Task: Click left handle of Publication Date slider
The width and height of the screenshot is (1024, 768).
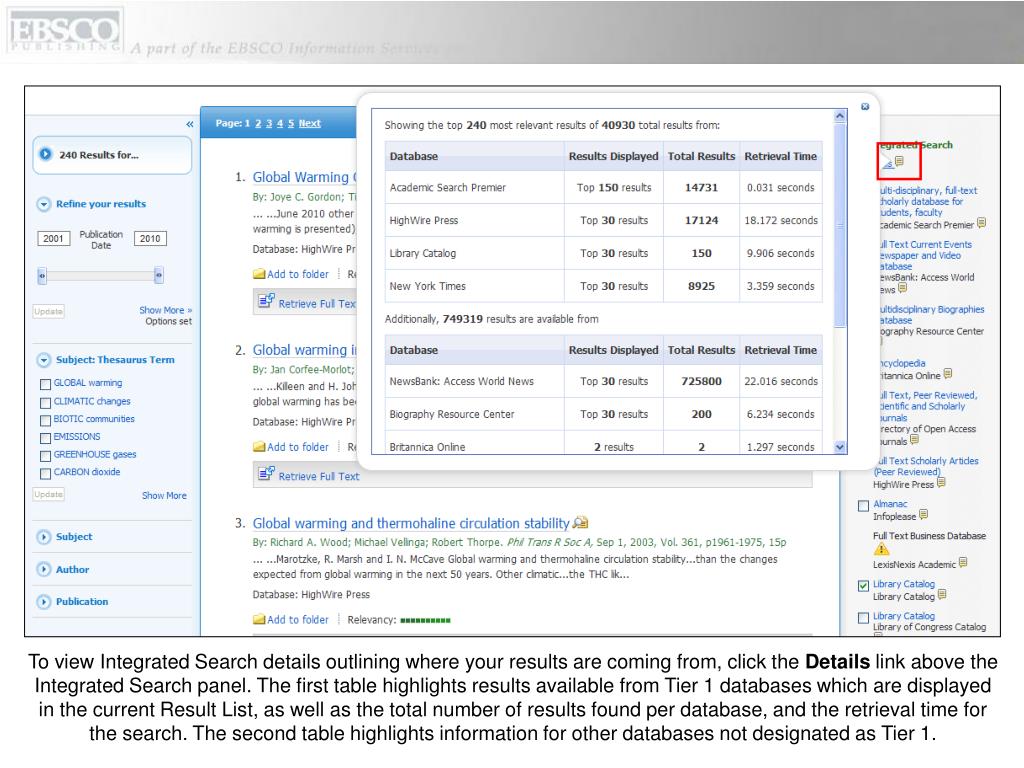Action: [x=42, y=276]
